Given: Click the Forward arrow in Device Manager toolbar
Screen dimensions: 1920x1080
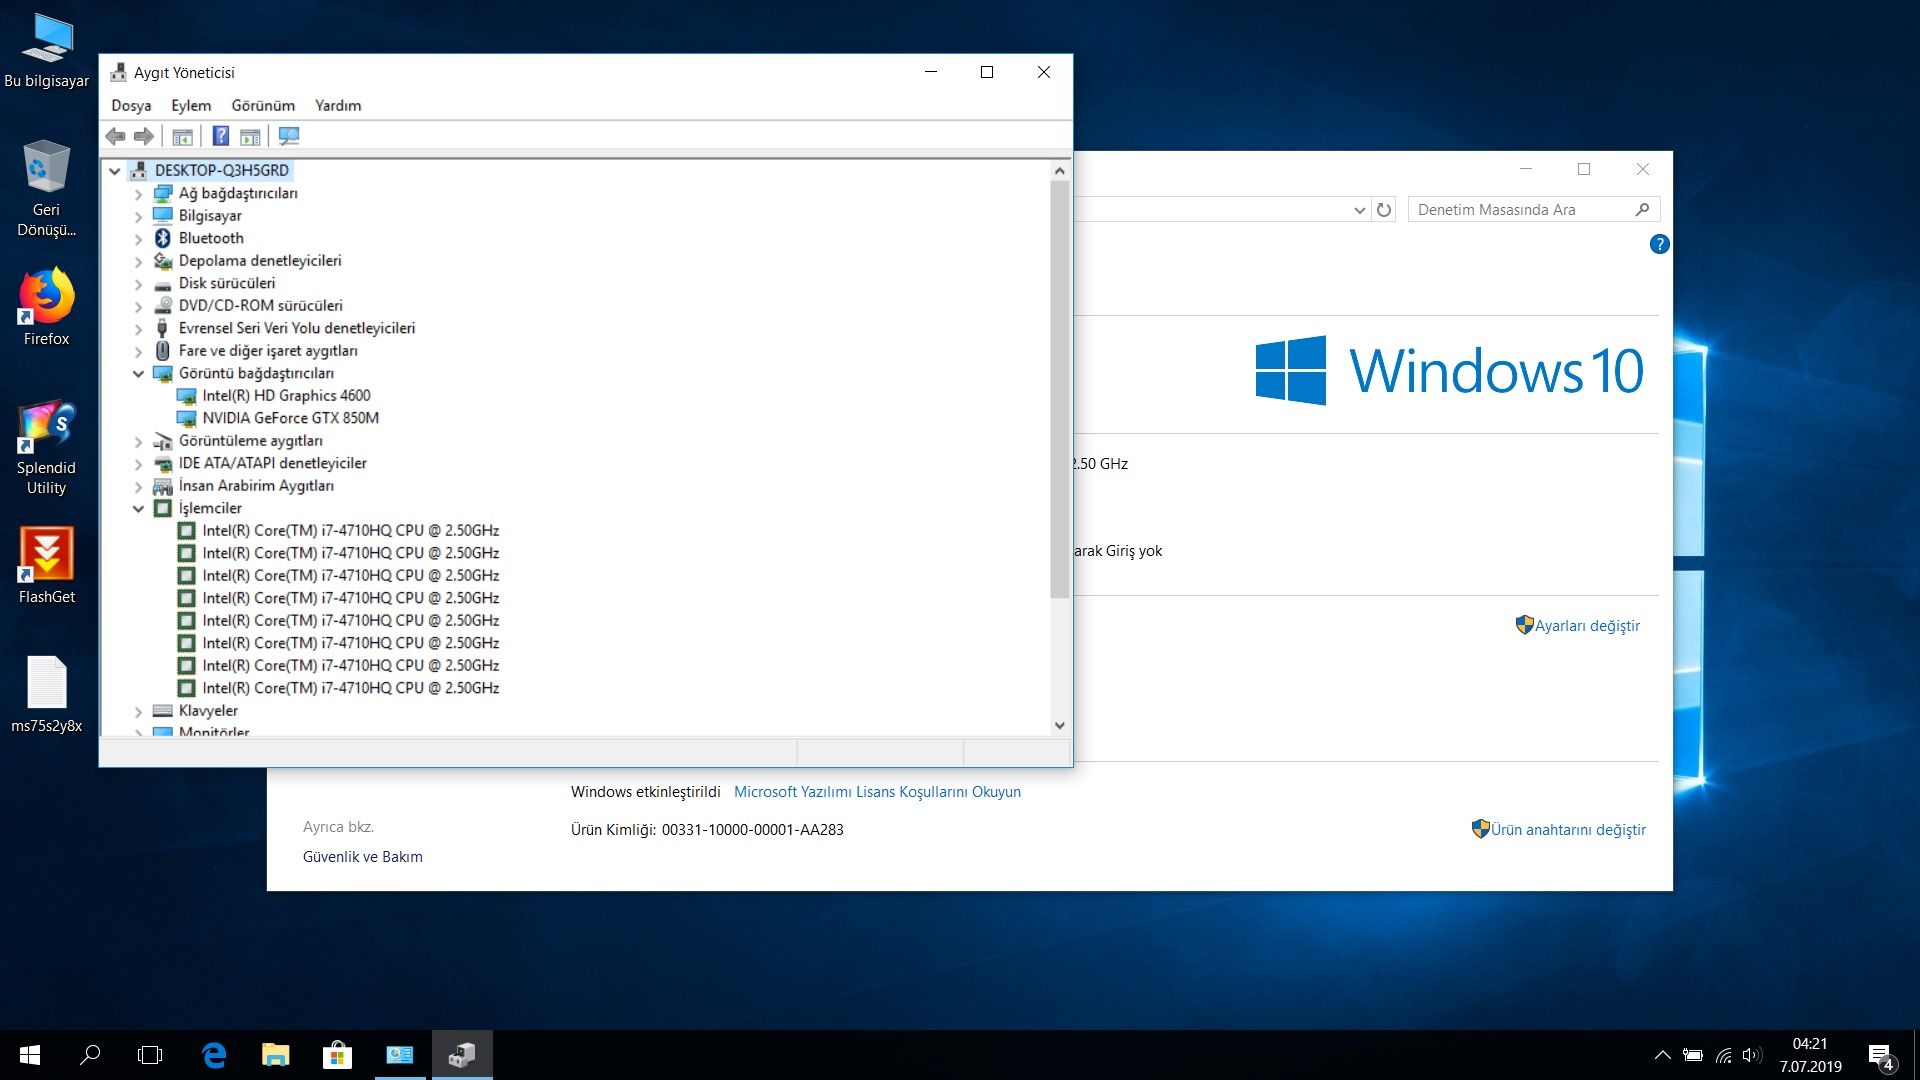Looking at the screenshot, I should coord(144,136).
